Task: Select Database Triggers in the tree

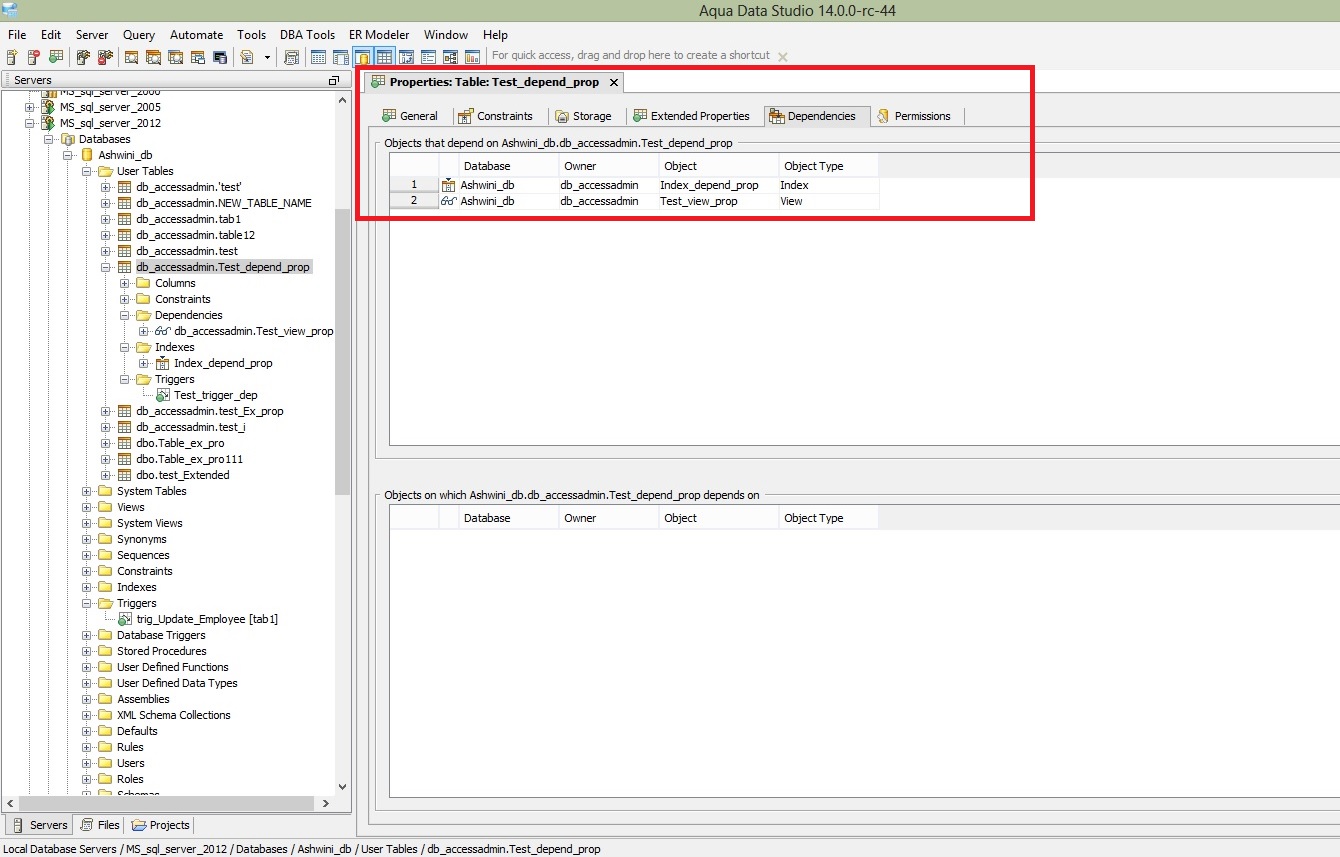Action: pos(161,635)
